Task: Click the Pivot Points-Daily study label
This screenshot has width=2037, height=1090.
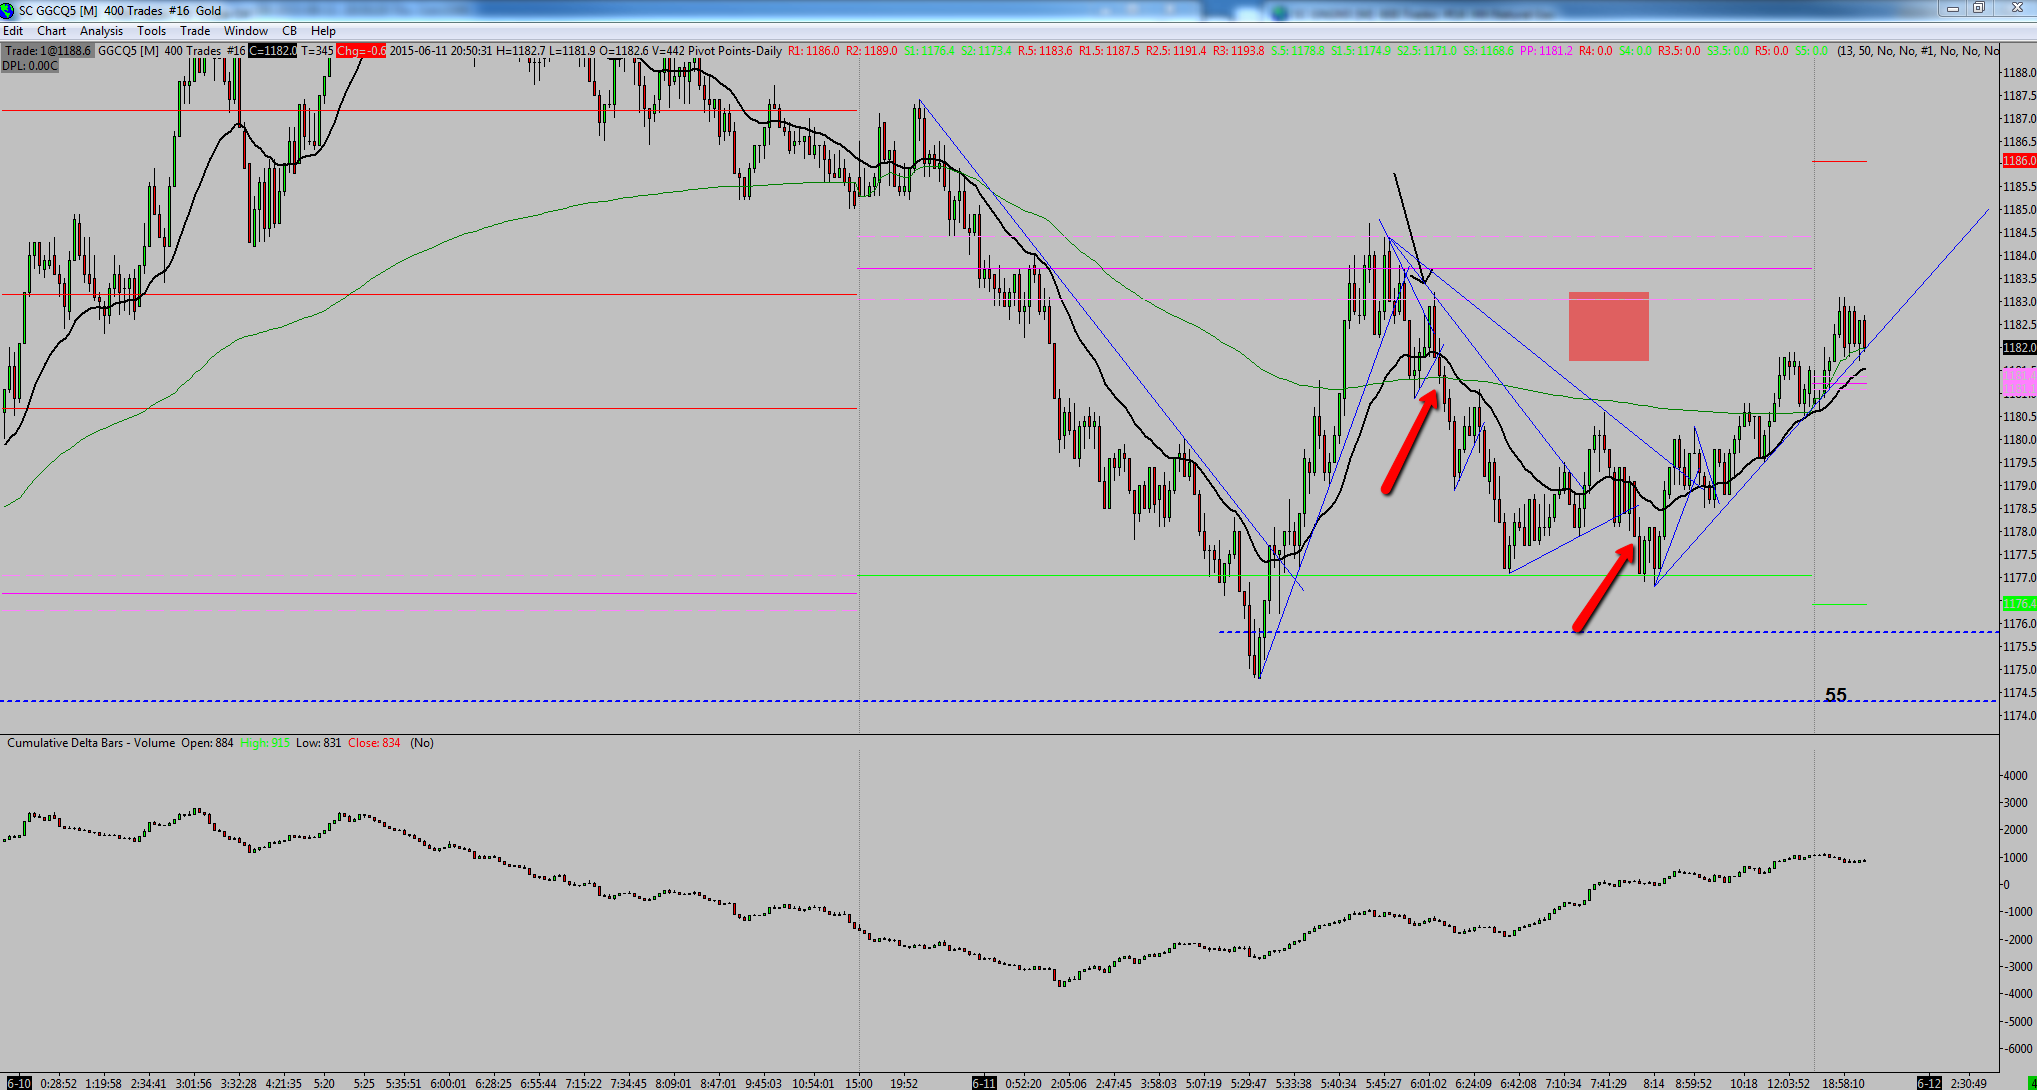Action: tap(734, 51)
